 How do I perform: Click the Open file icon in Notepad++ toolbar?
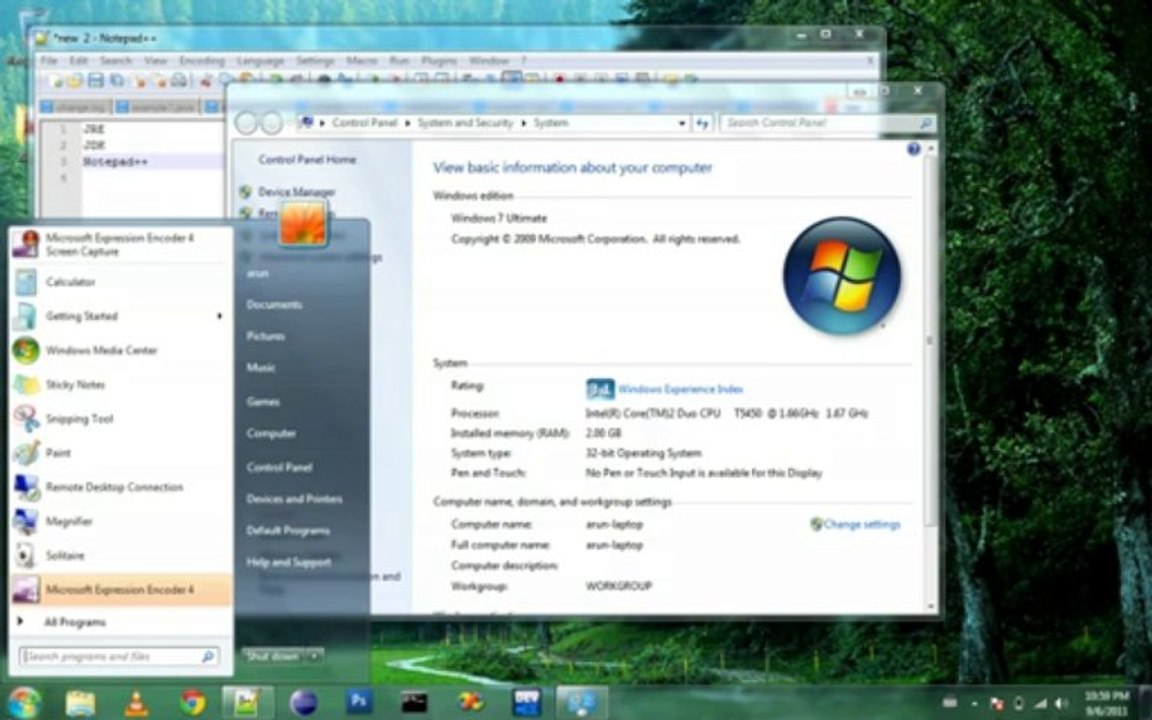[x=76, y=81]
